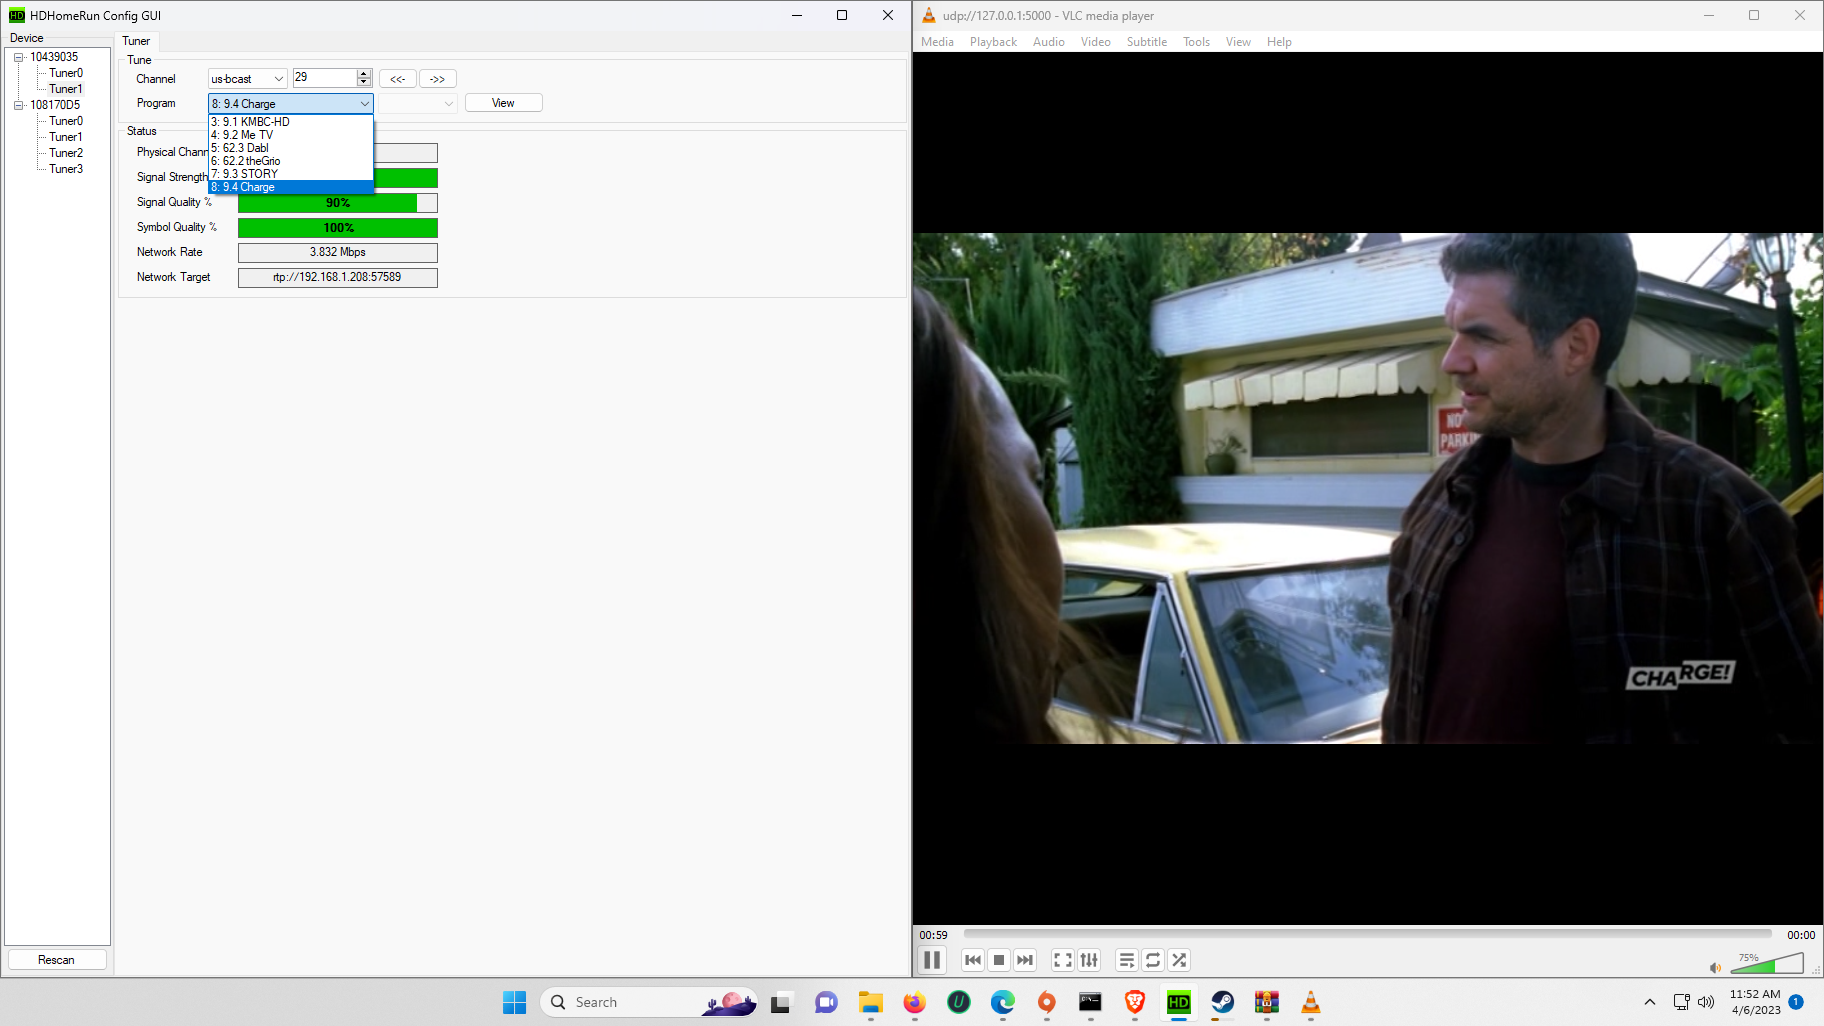Open Brave browser from the taskbar
This screenshot has width=1824, height=1026.
(1134, 1002)
